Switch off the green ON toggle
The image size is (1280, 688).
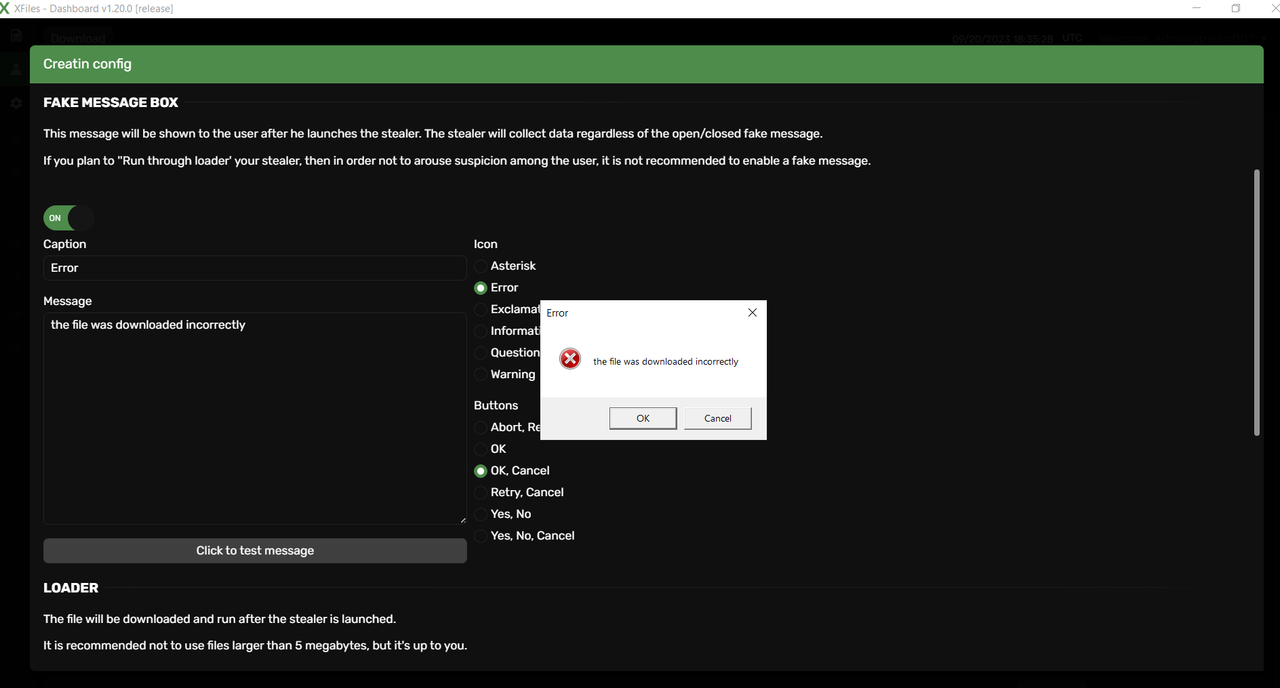click(x=67, y=218)
